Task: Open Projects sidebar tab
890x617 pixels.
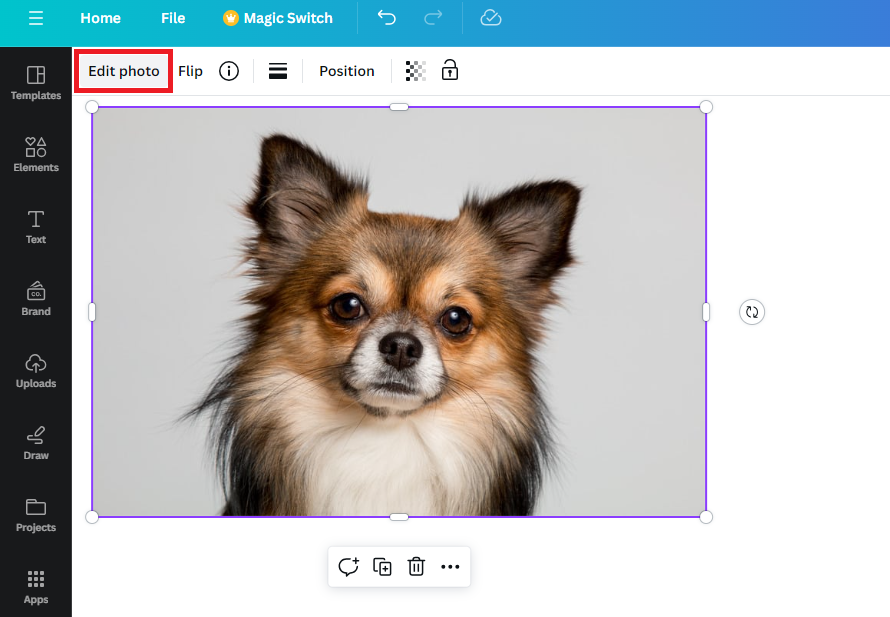Action: 36,515
